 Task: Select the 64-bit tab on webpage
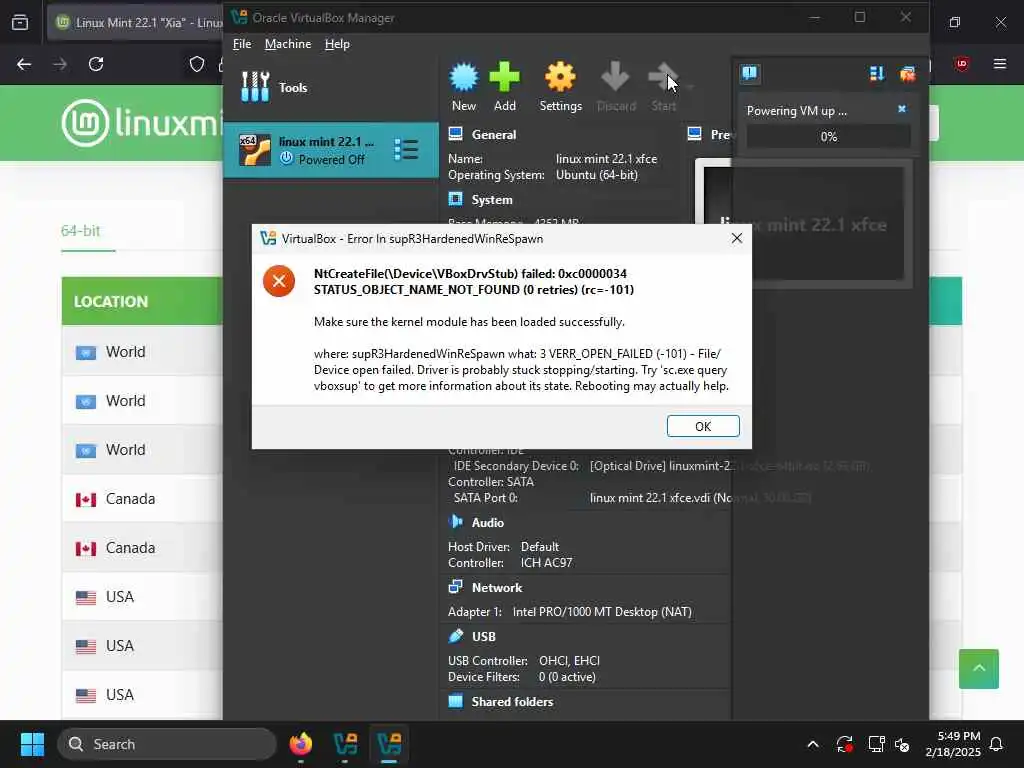coord(80,231)
